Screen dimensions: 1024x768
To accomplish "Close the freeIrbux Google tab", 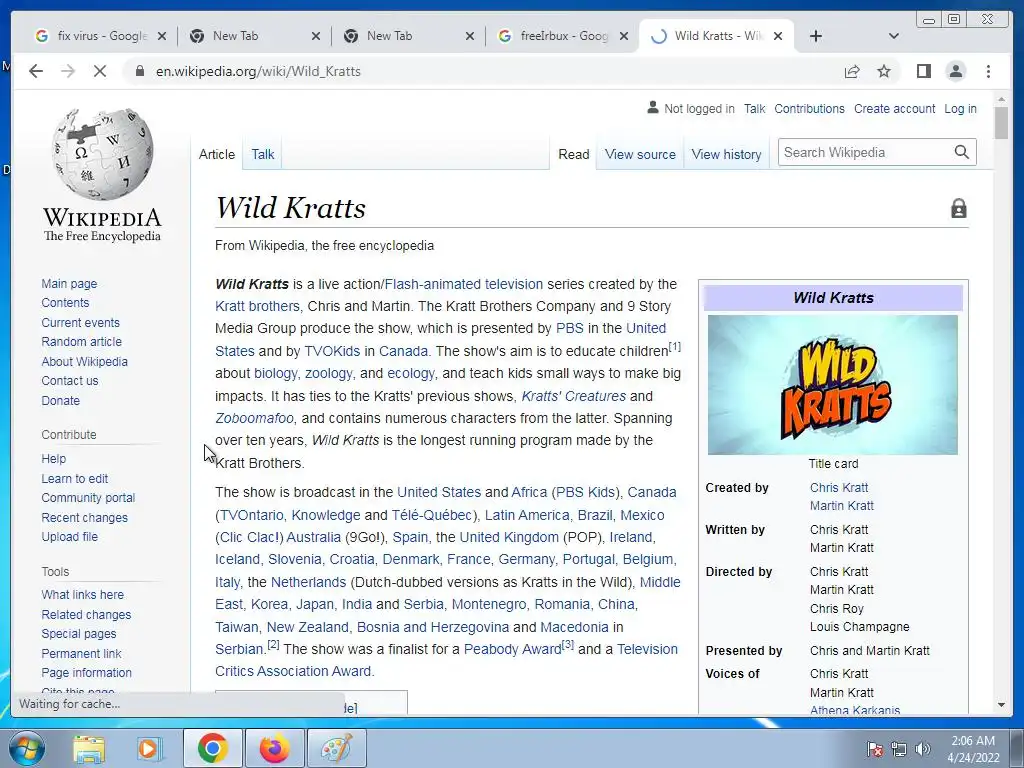I will 624,36.
